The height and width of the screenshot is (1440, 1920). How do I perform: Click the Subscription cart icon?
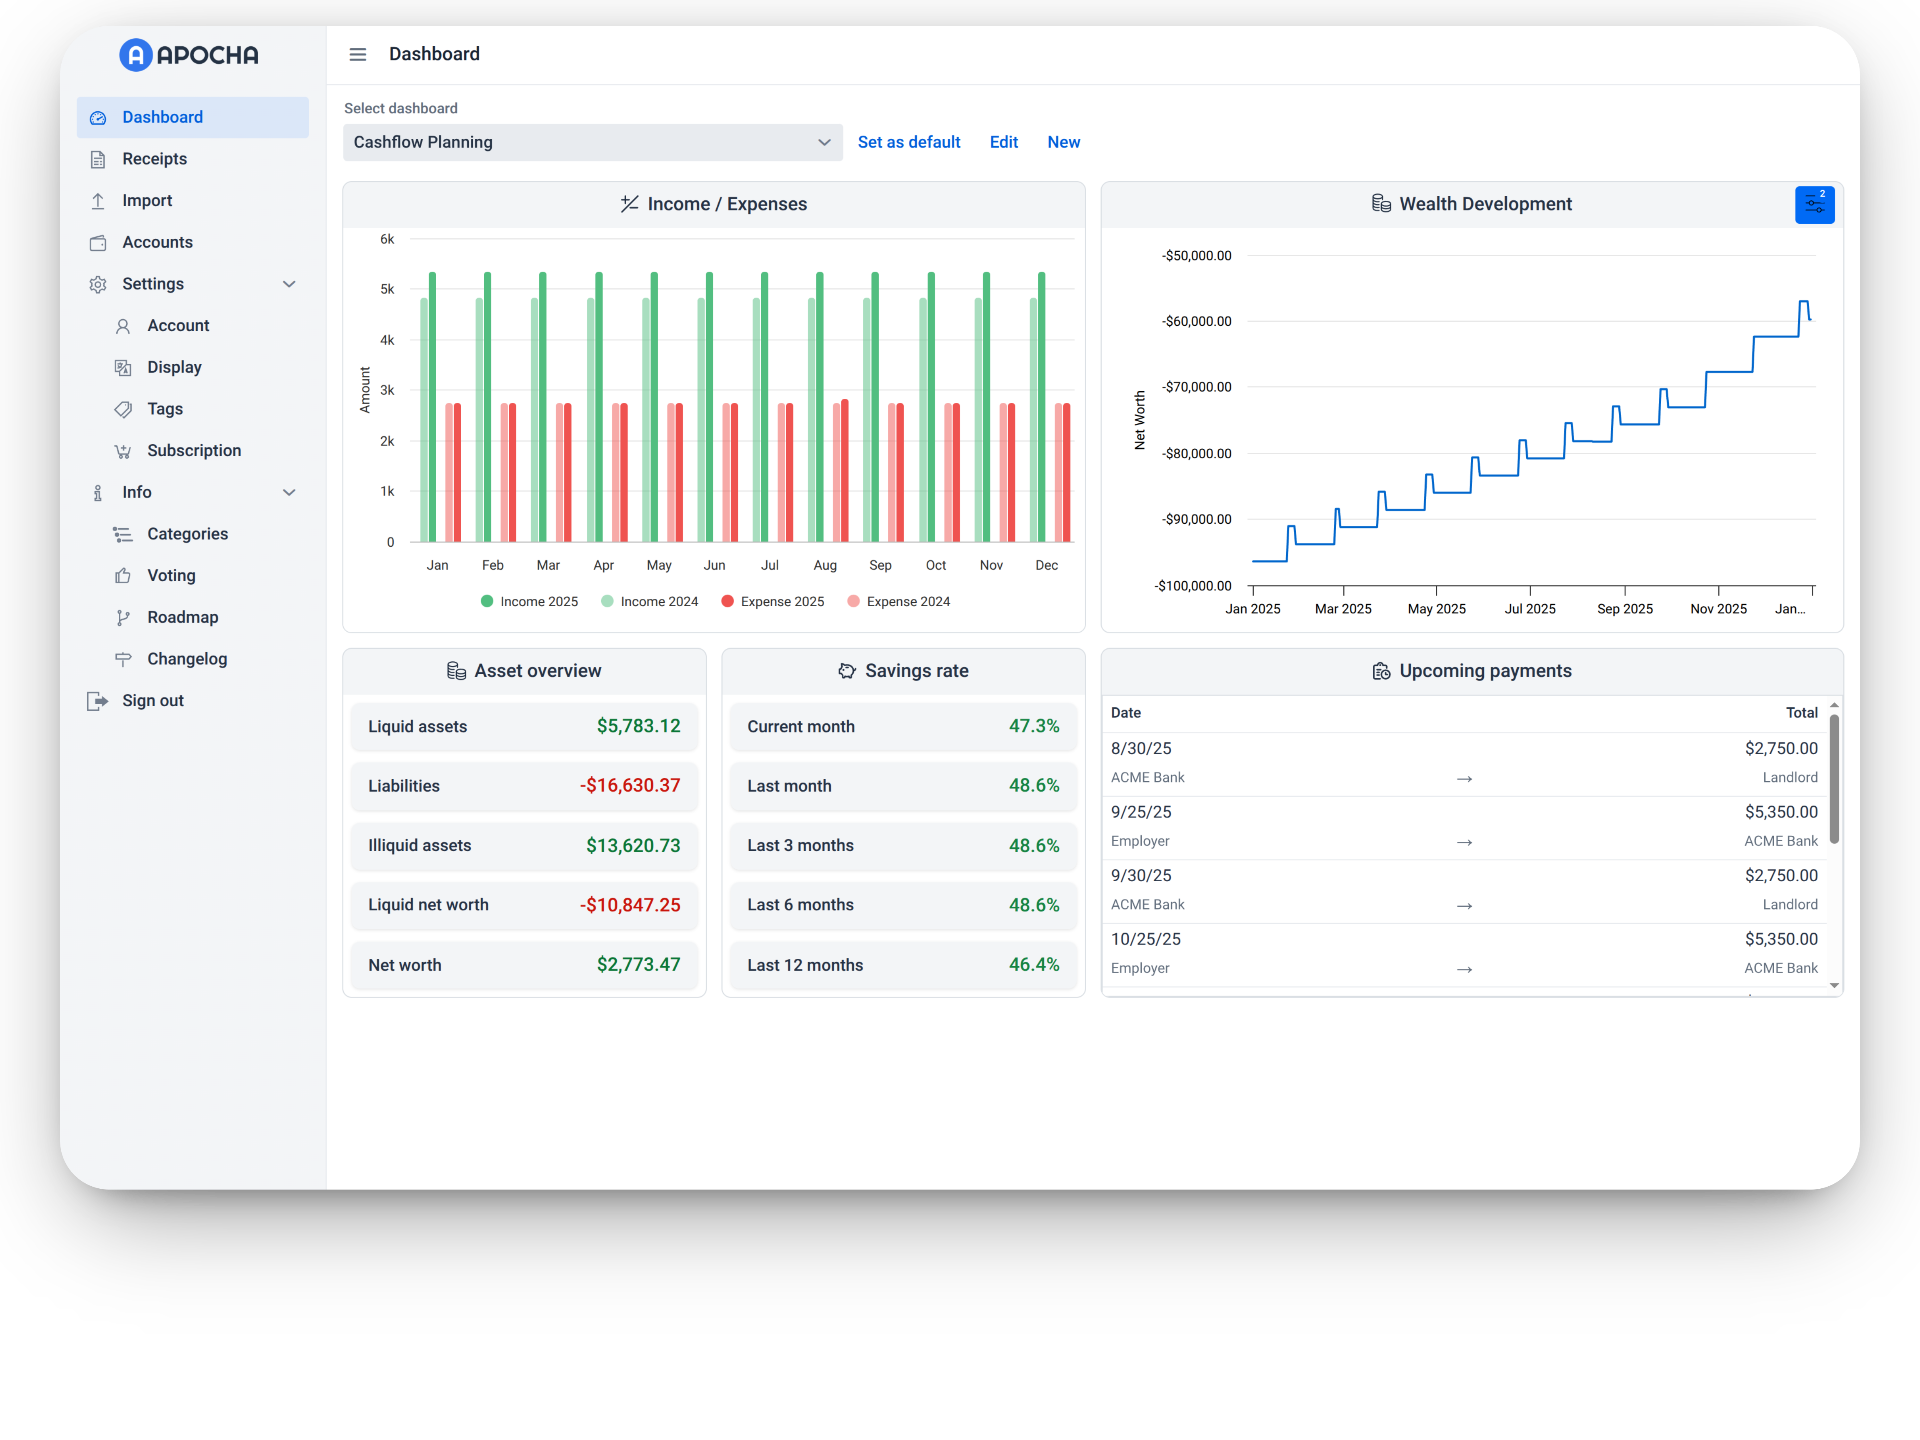click(x=123, y=451)
